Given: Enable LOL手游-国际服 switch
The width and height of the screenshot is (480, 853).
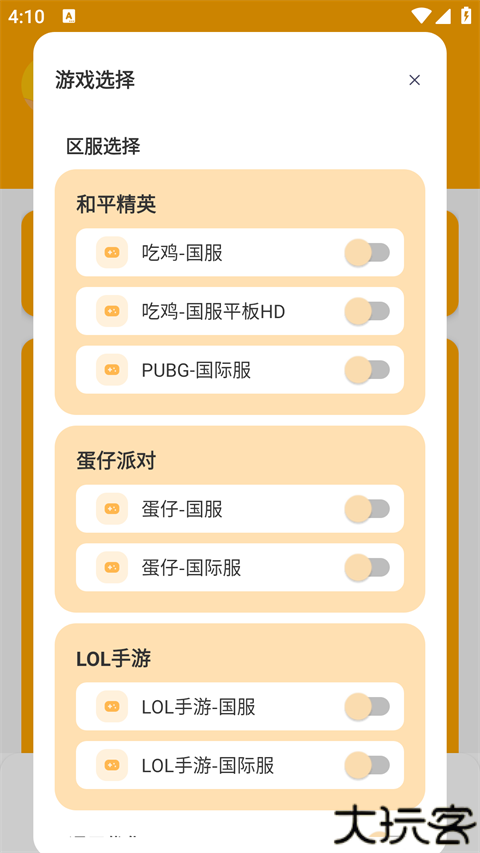Looking at the screenshot, I should coord(367,765).
